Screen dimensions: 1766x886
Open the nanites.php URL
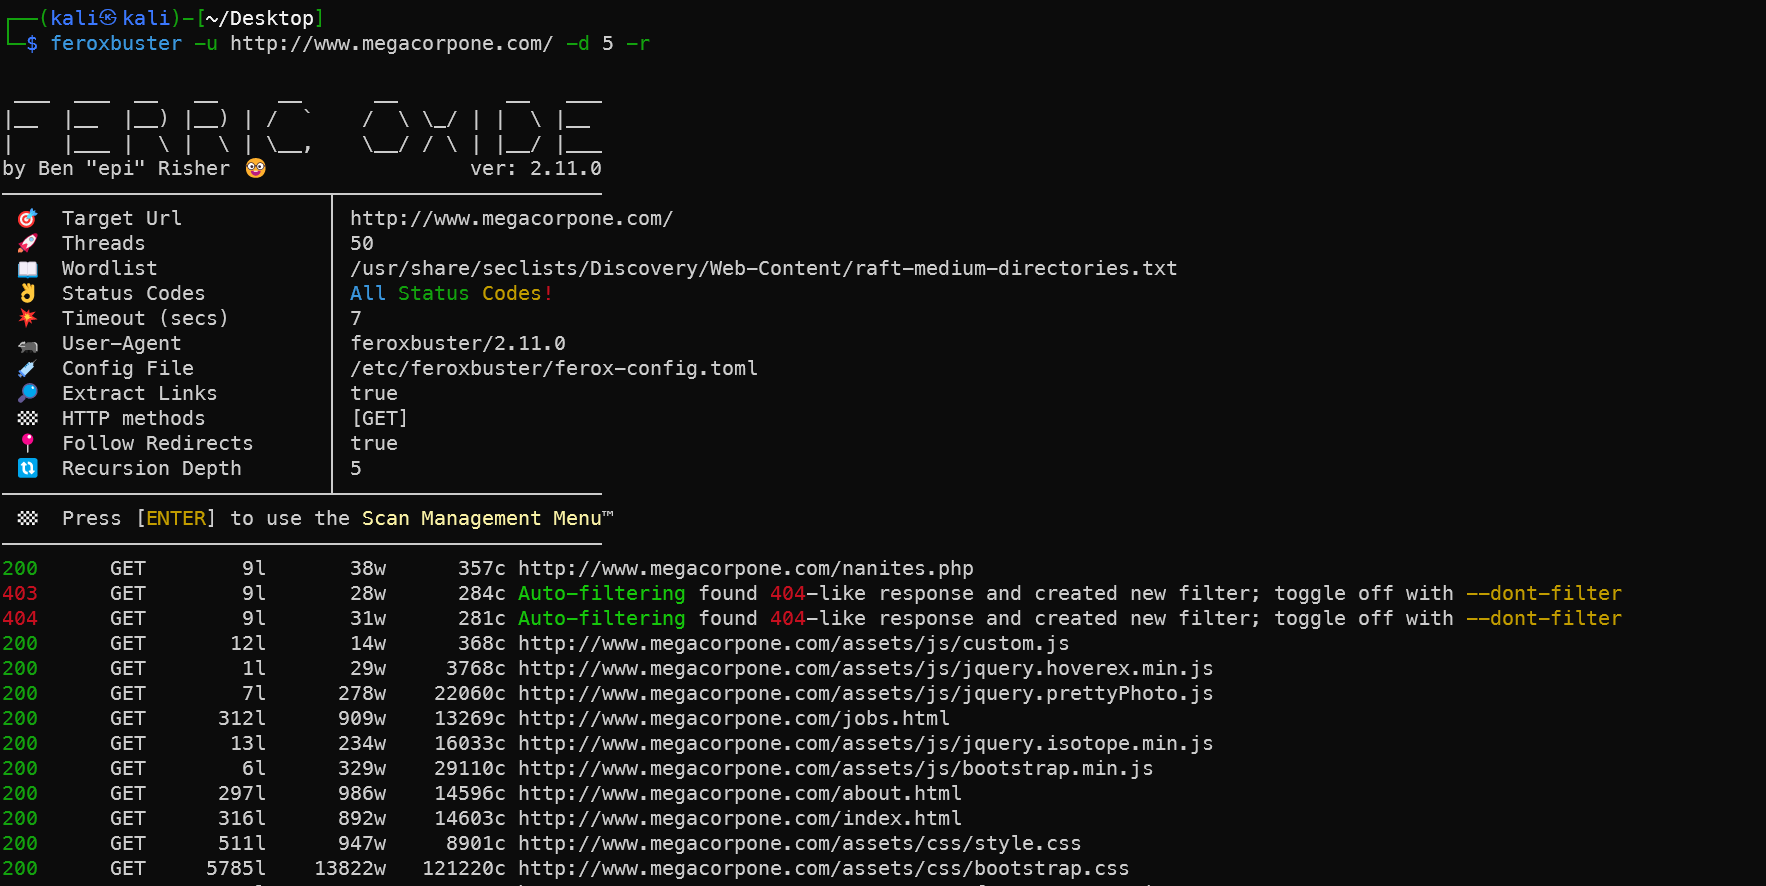746,568
